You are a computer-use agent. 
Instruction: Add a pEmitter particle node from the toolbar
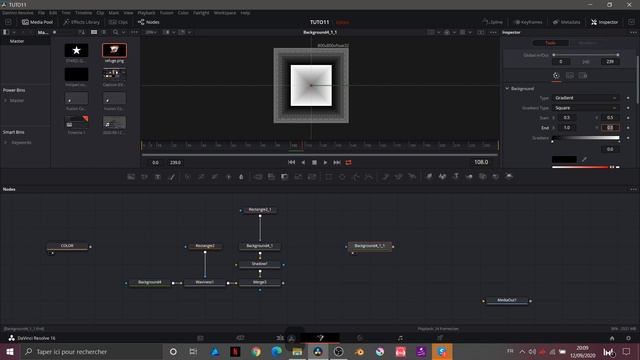pyautogui.click(x=385, y=177)
